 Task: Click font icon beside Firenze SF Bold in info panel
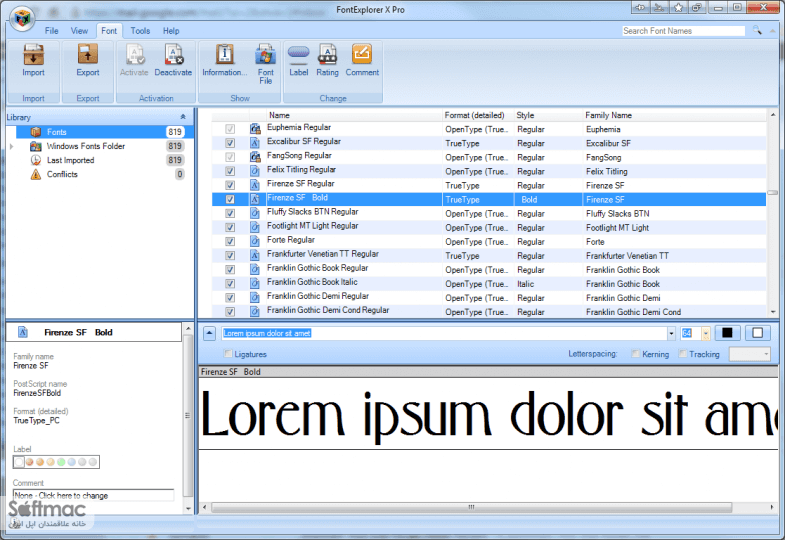click(23, 332)
